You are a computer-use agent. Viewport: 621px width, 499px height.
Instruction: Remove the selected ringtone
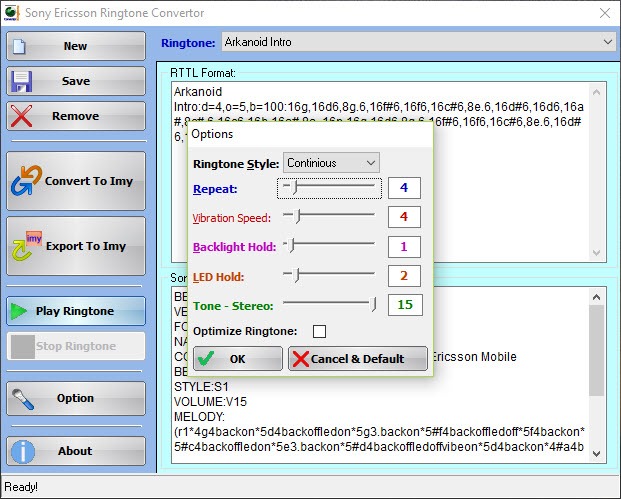76,116
